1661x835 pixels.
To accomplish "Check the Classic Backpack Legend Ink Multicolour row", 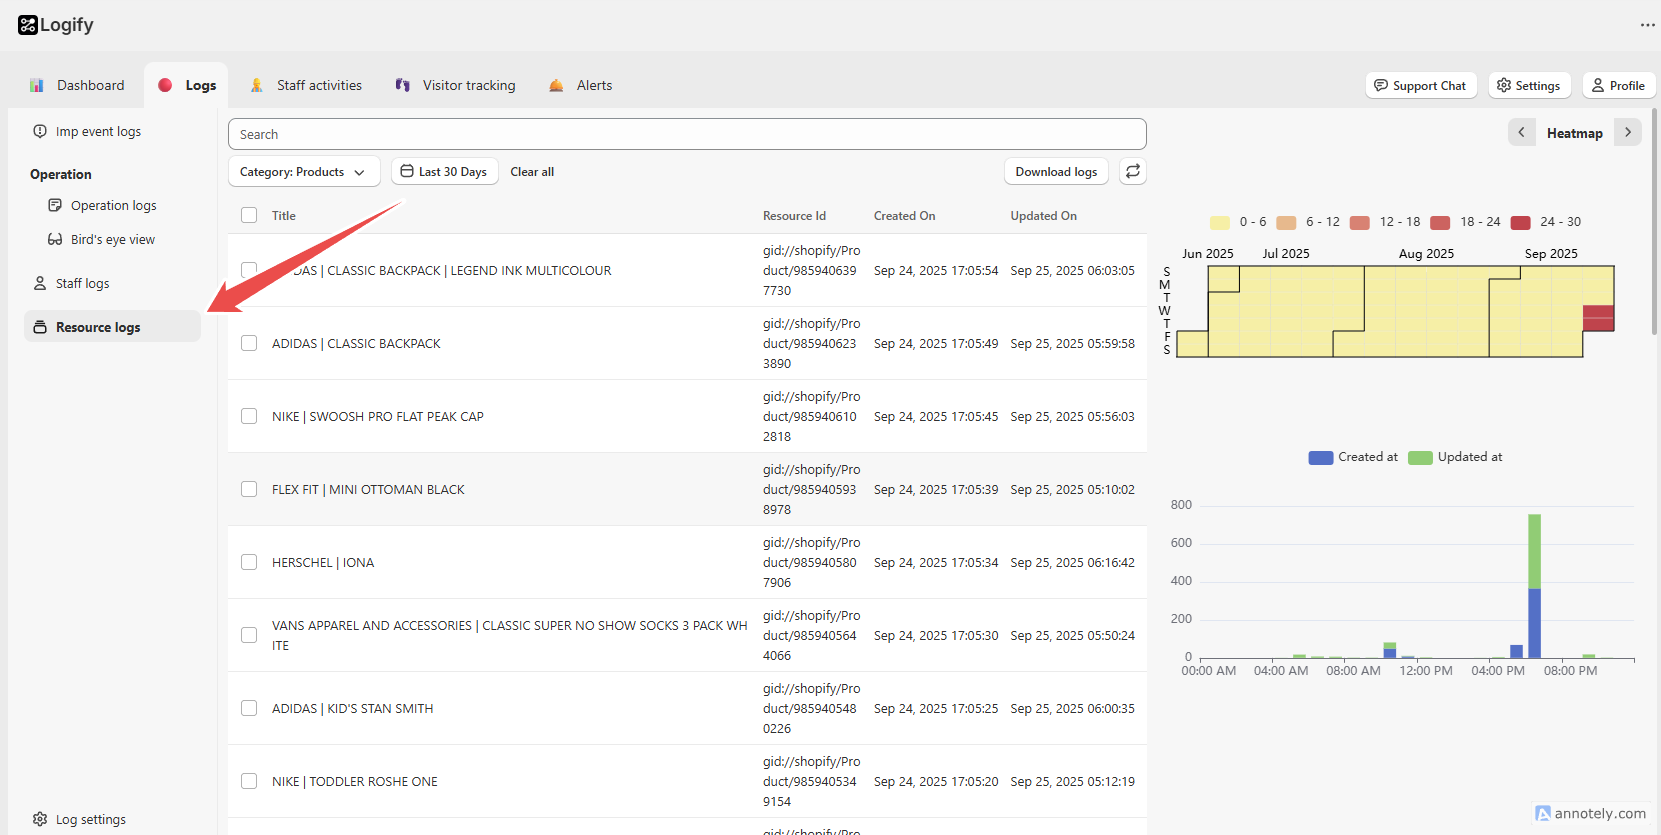I will [249, 270].
